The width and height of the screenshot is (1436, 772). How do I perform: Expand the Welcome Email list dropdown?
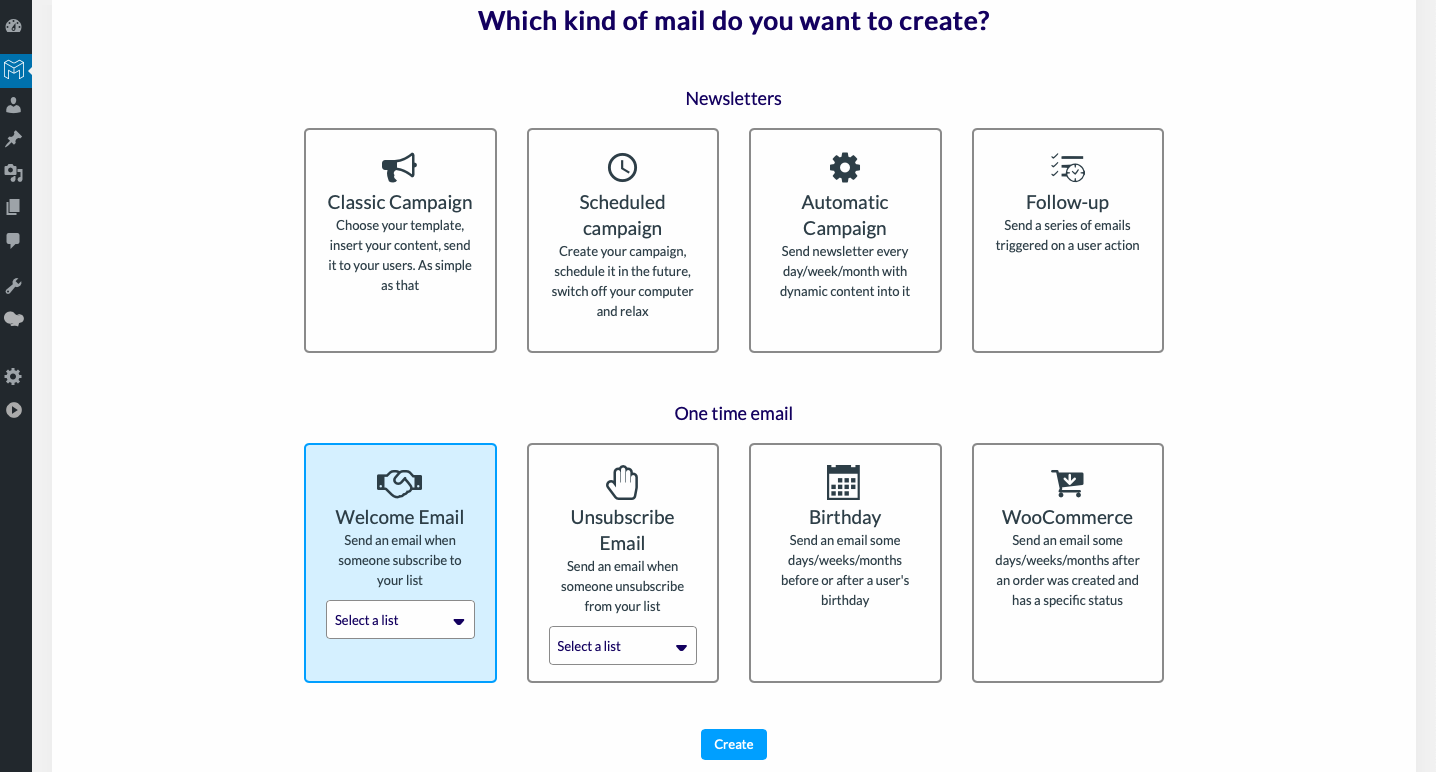click(400, 620)
